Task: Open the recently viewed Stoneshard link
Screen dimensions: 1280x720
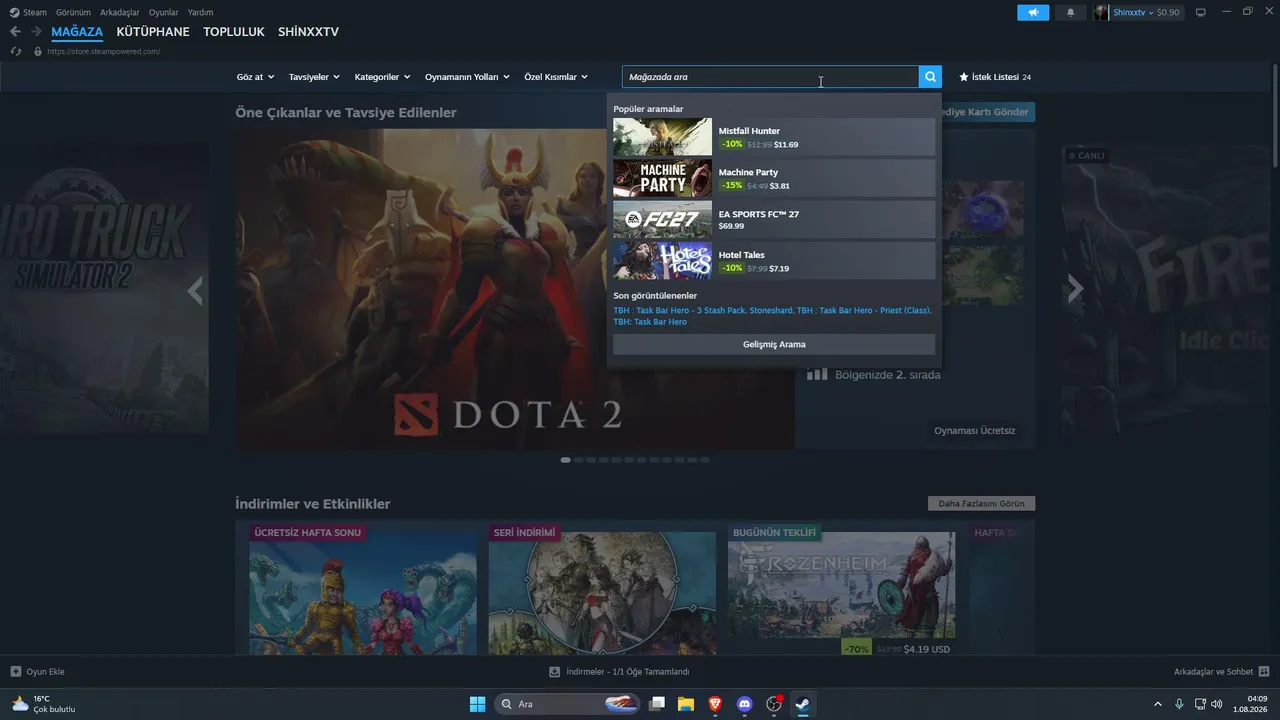Action: click(770, 310)
